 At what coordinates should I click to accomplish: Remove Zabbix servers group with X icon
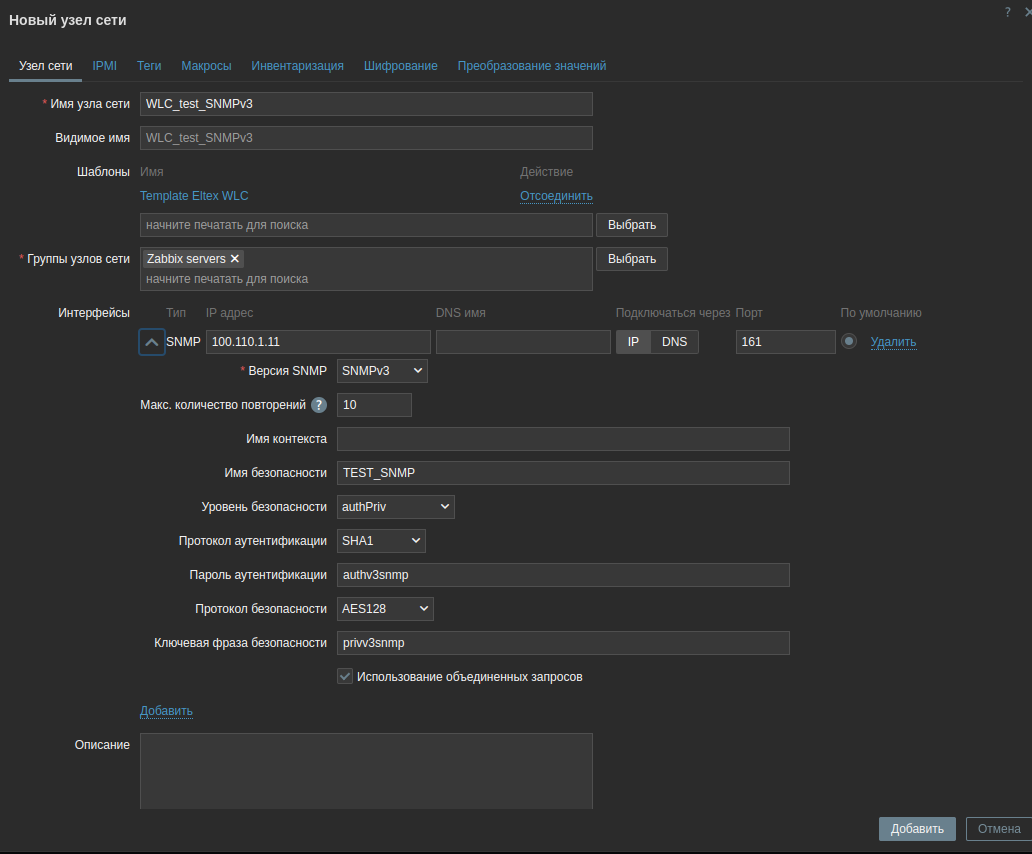pyautogui.click(x=235, y=259)
